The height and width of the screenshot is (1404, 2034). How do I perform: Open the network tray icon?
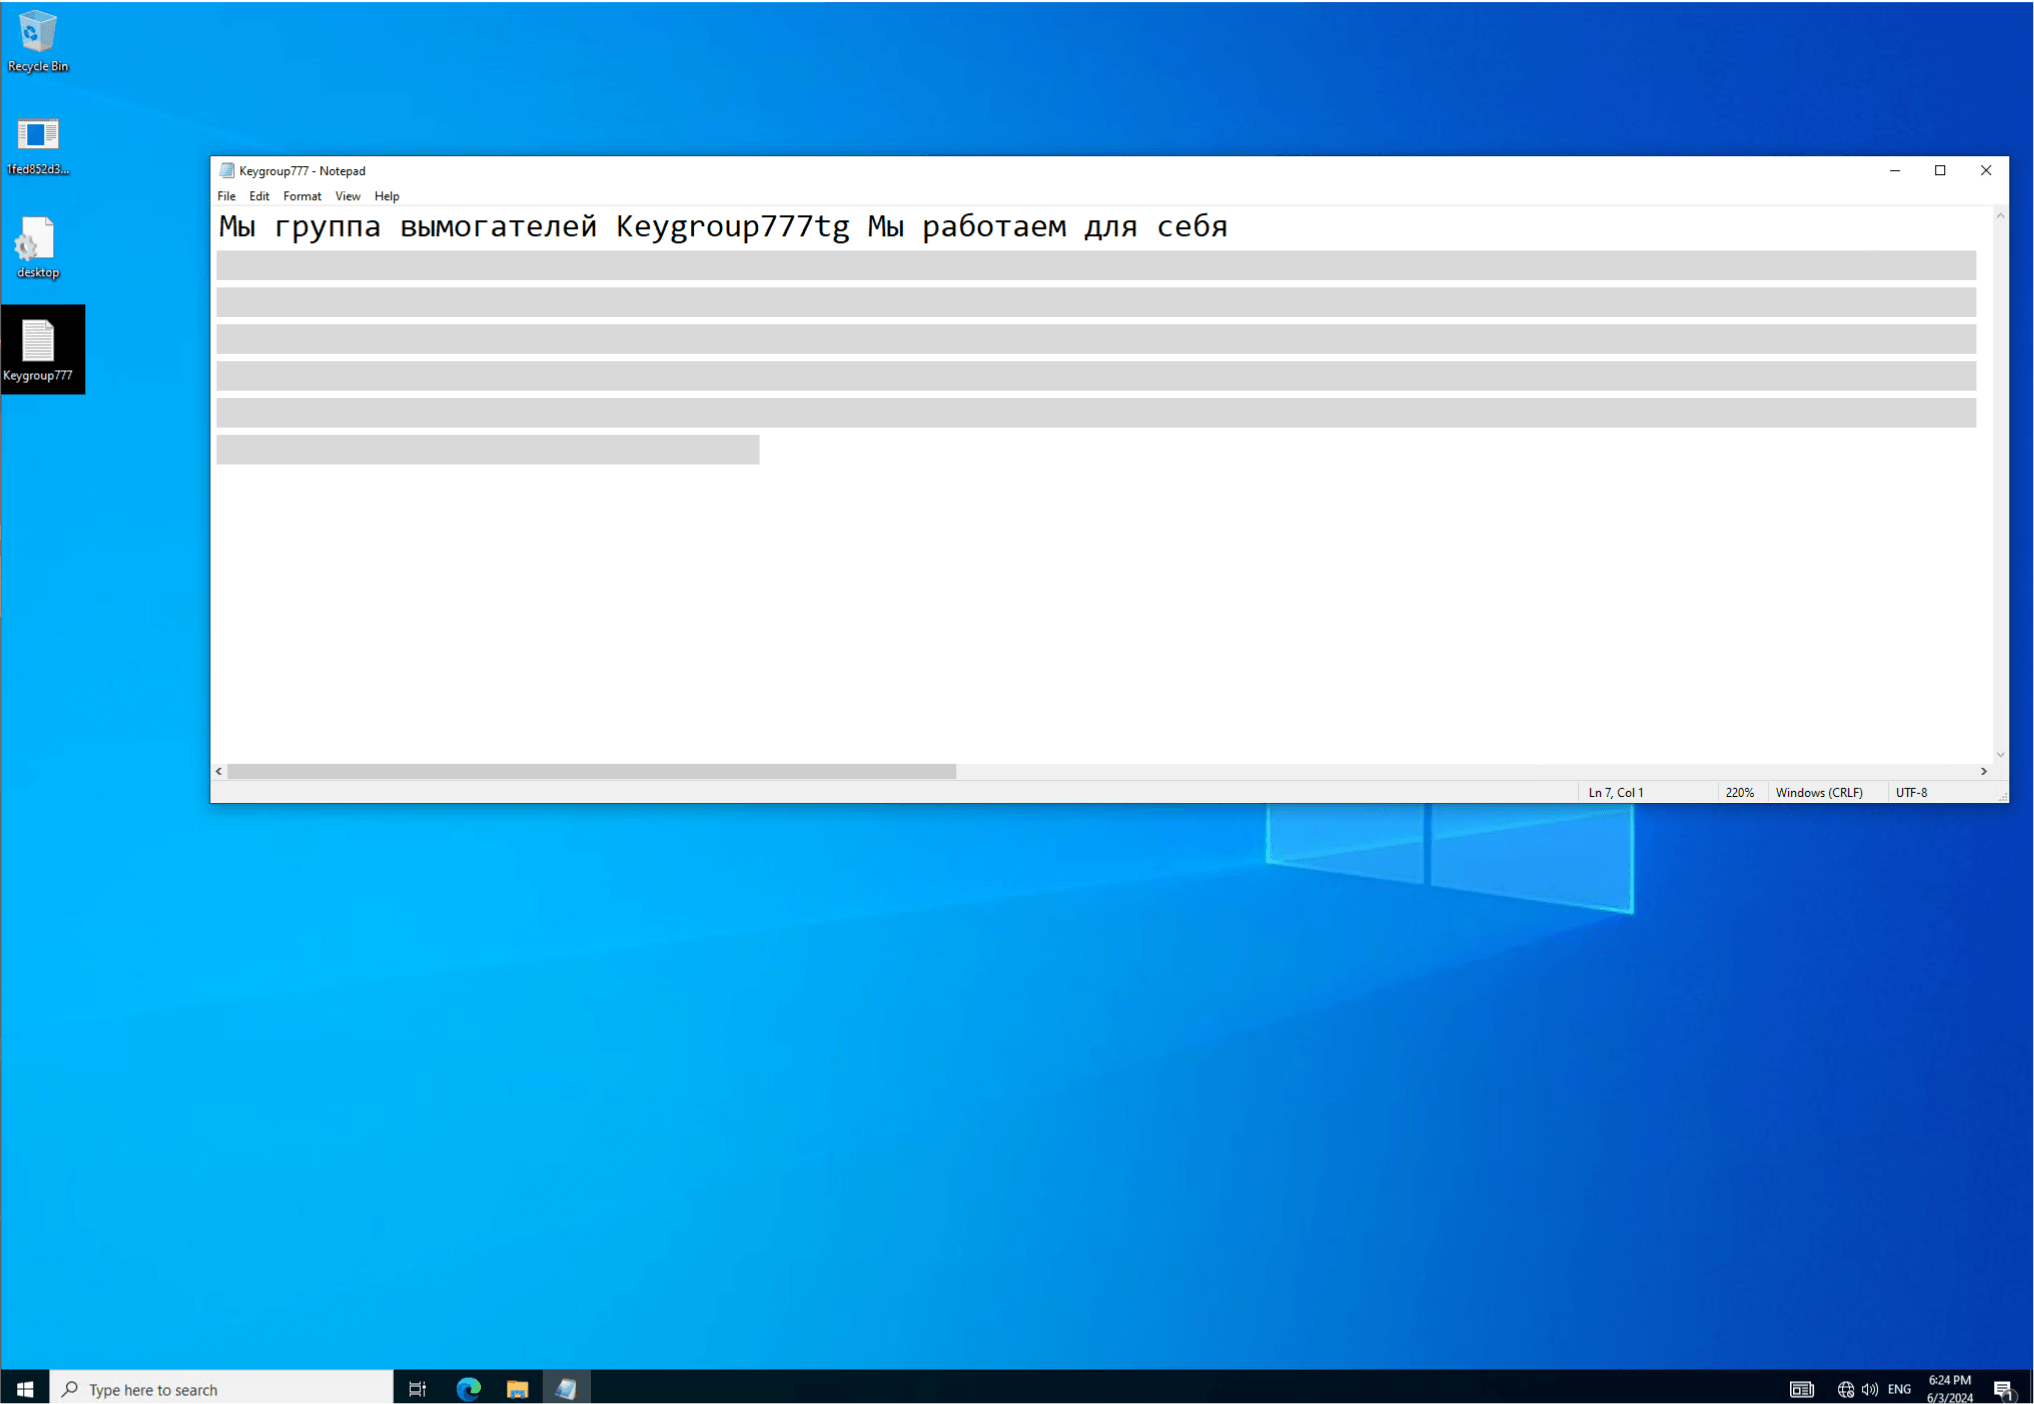coord(1845,1388)
